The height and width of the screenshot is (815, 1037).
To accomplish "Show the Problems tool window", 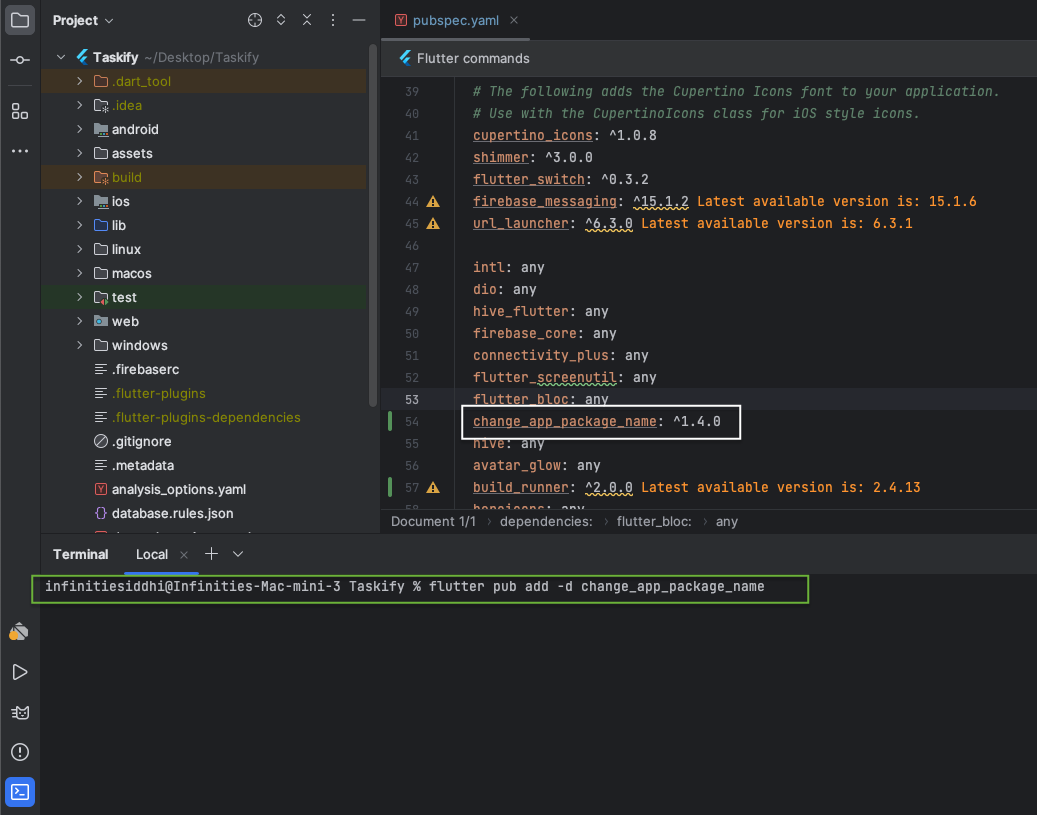I will [20, 752].
